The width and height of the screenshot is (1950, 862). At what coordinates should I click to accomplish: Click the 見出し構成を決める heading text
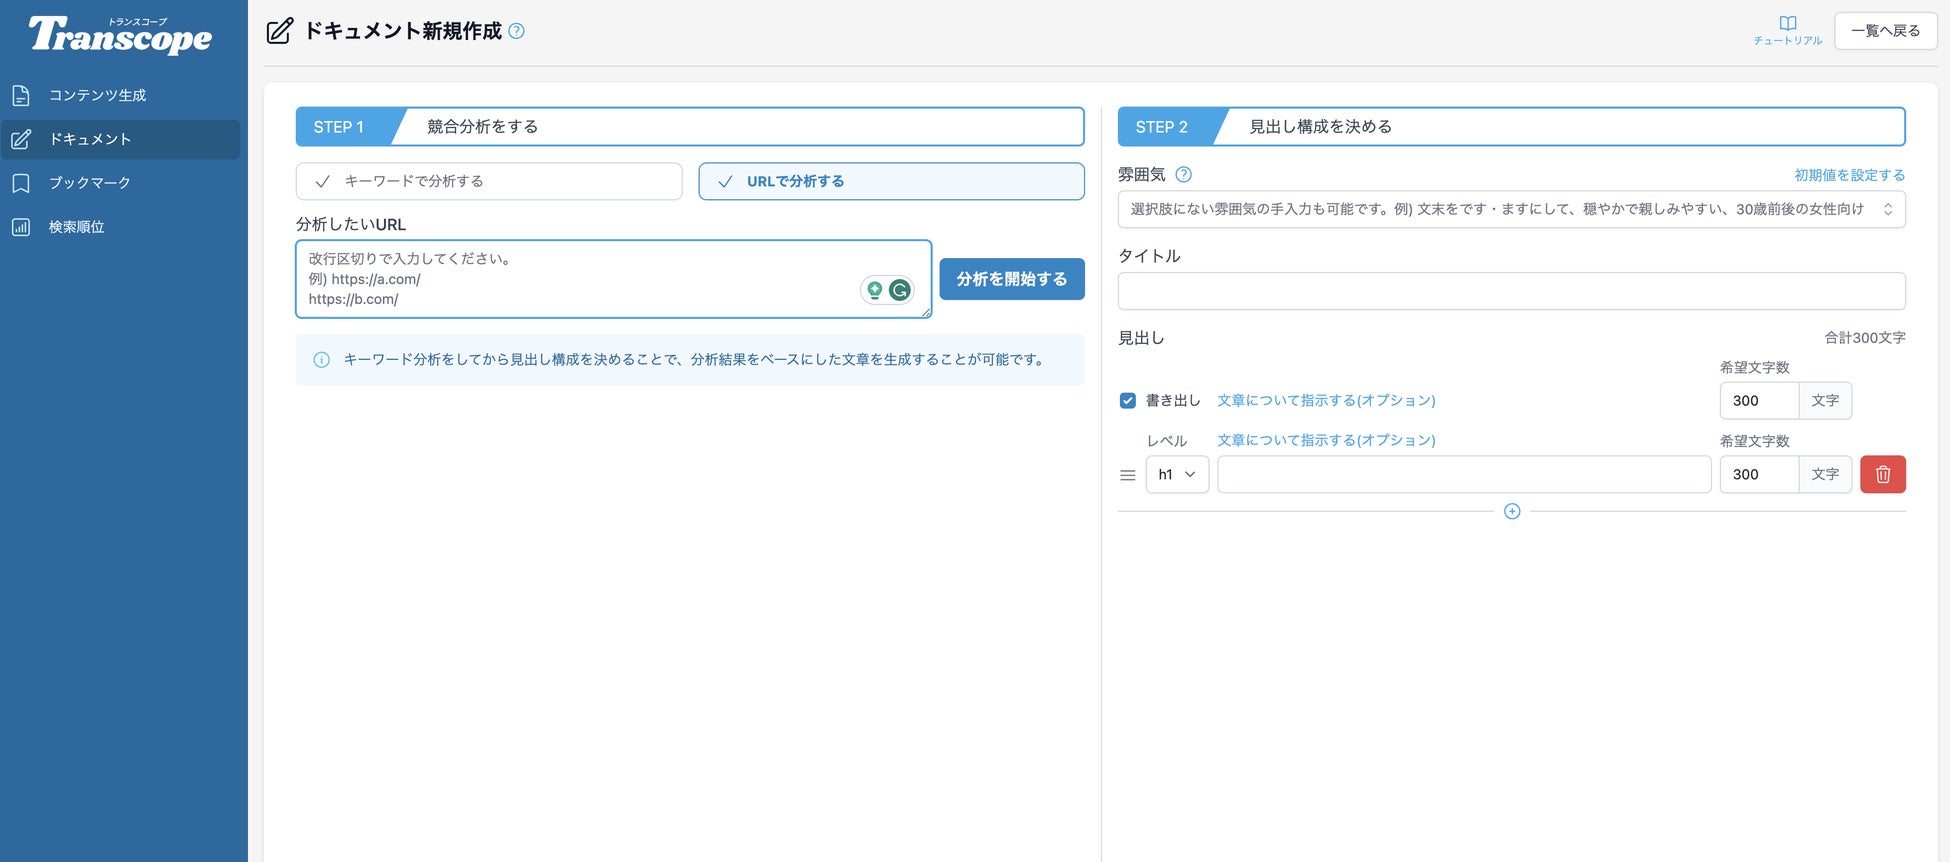point(1320,127)
